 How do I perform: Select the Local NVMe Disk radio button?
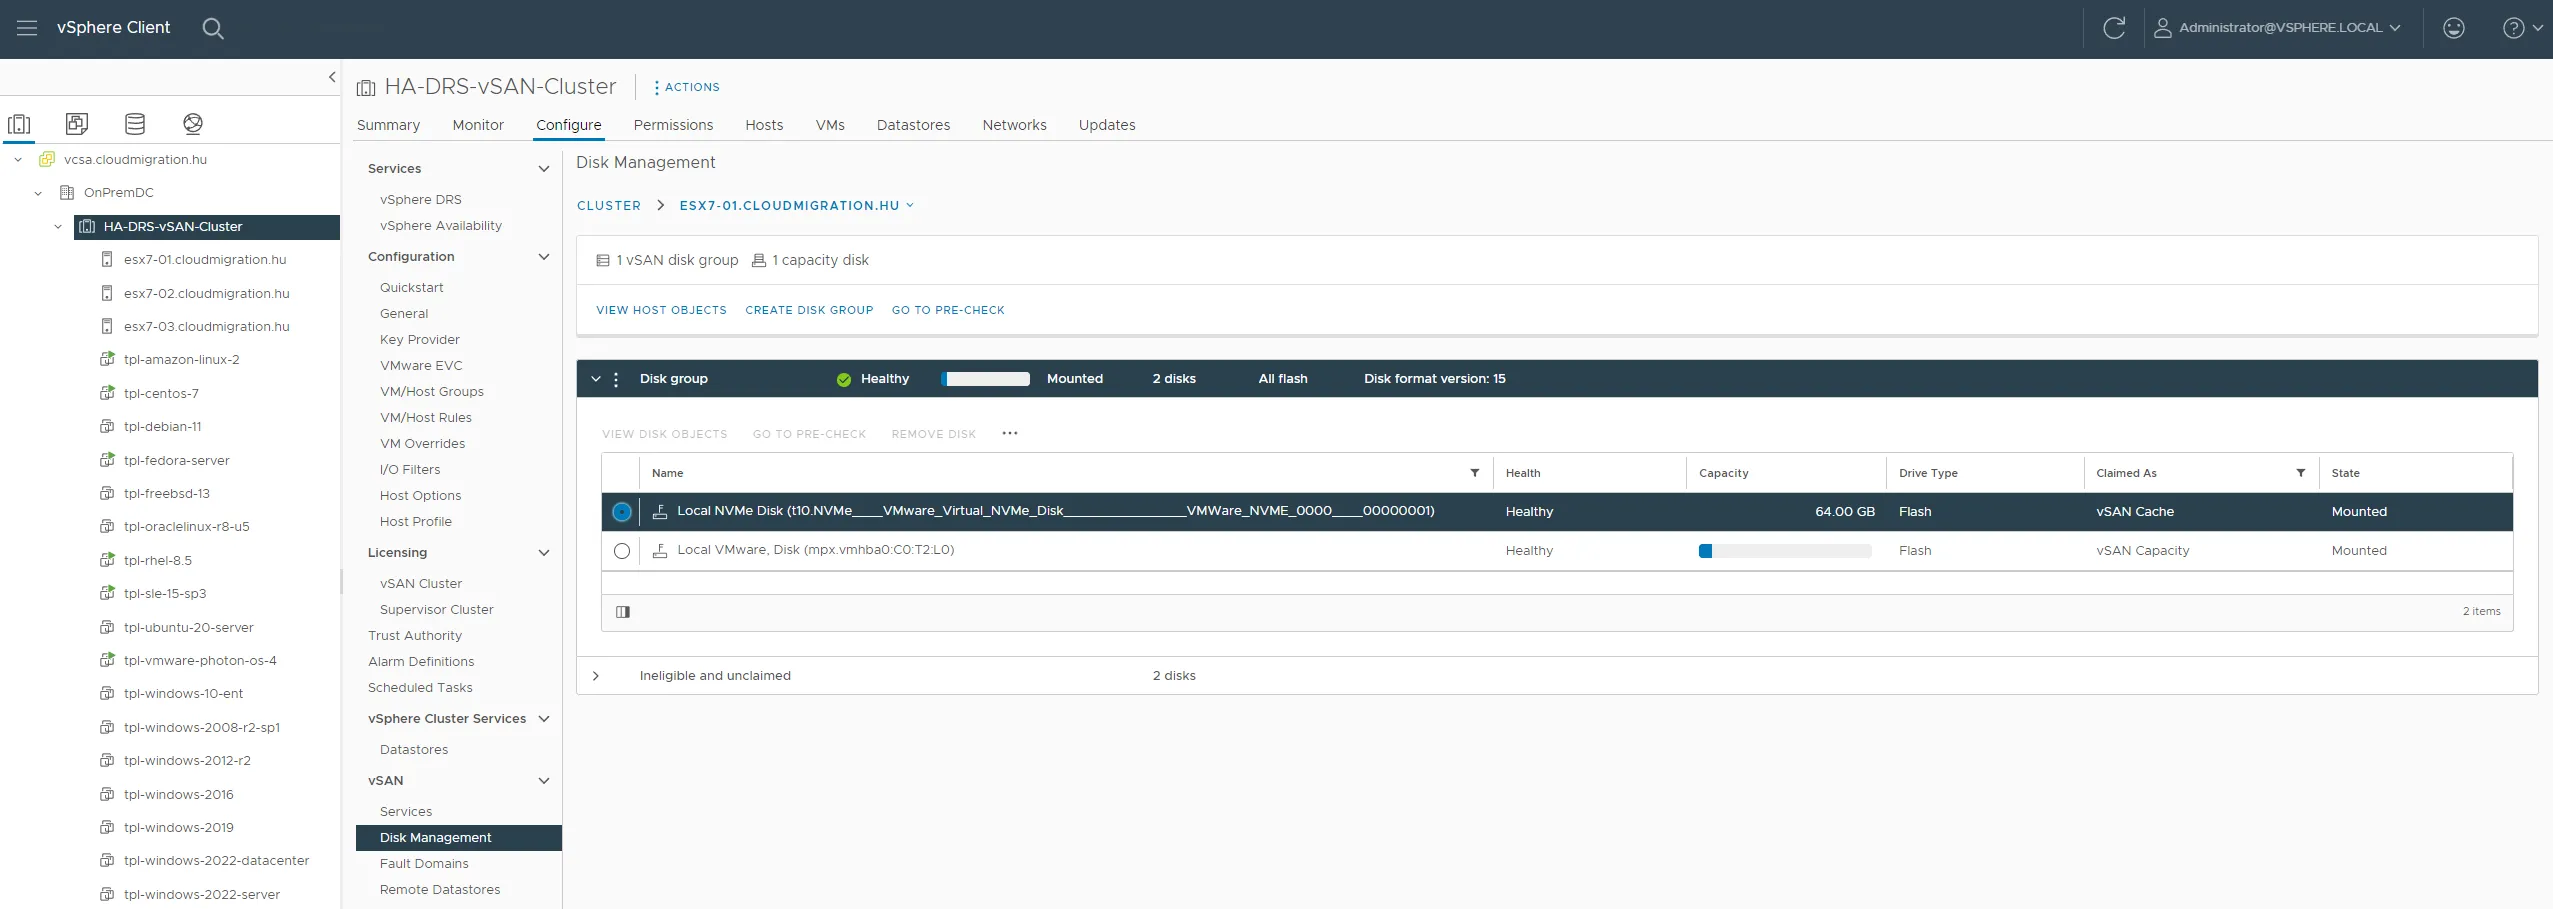(x=622, y=512)
